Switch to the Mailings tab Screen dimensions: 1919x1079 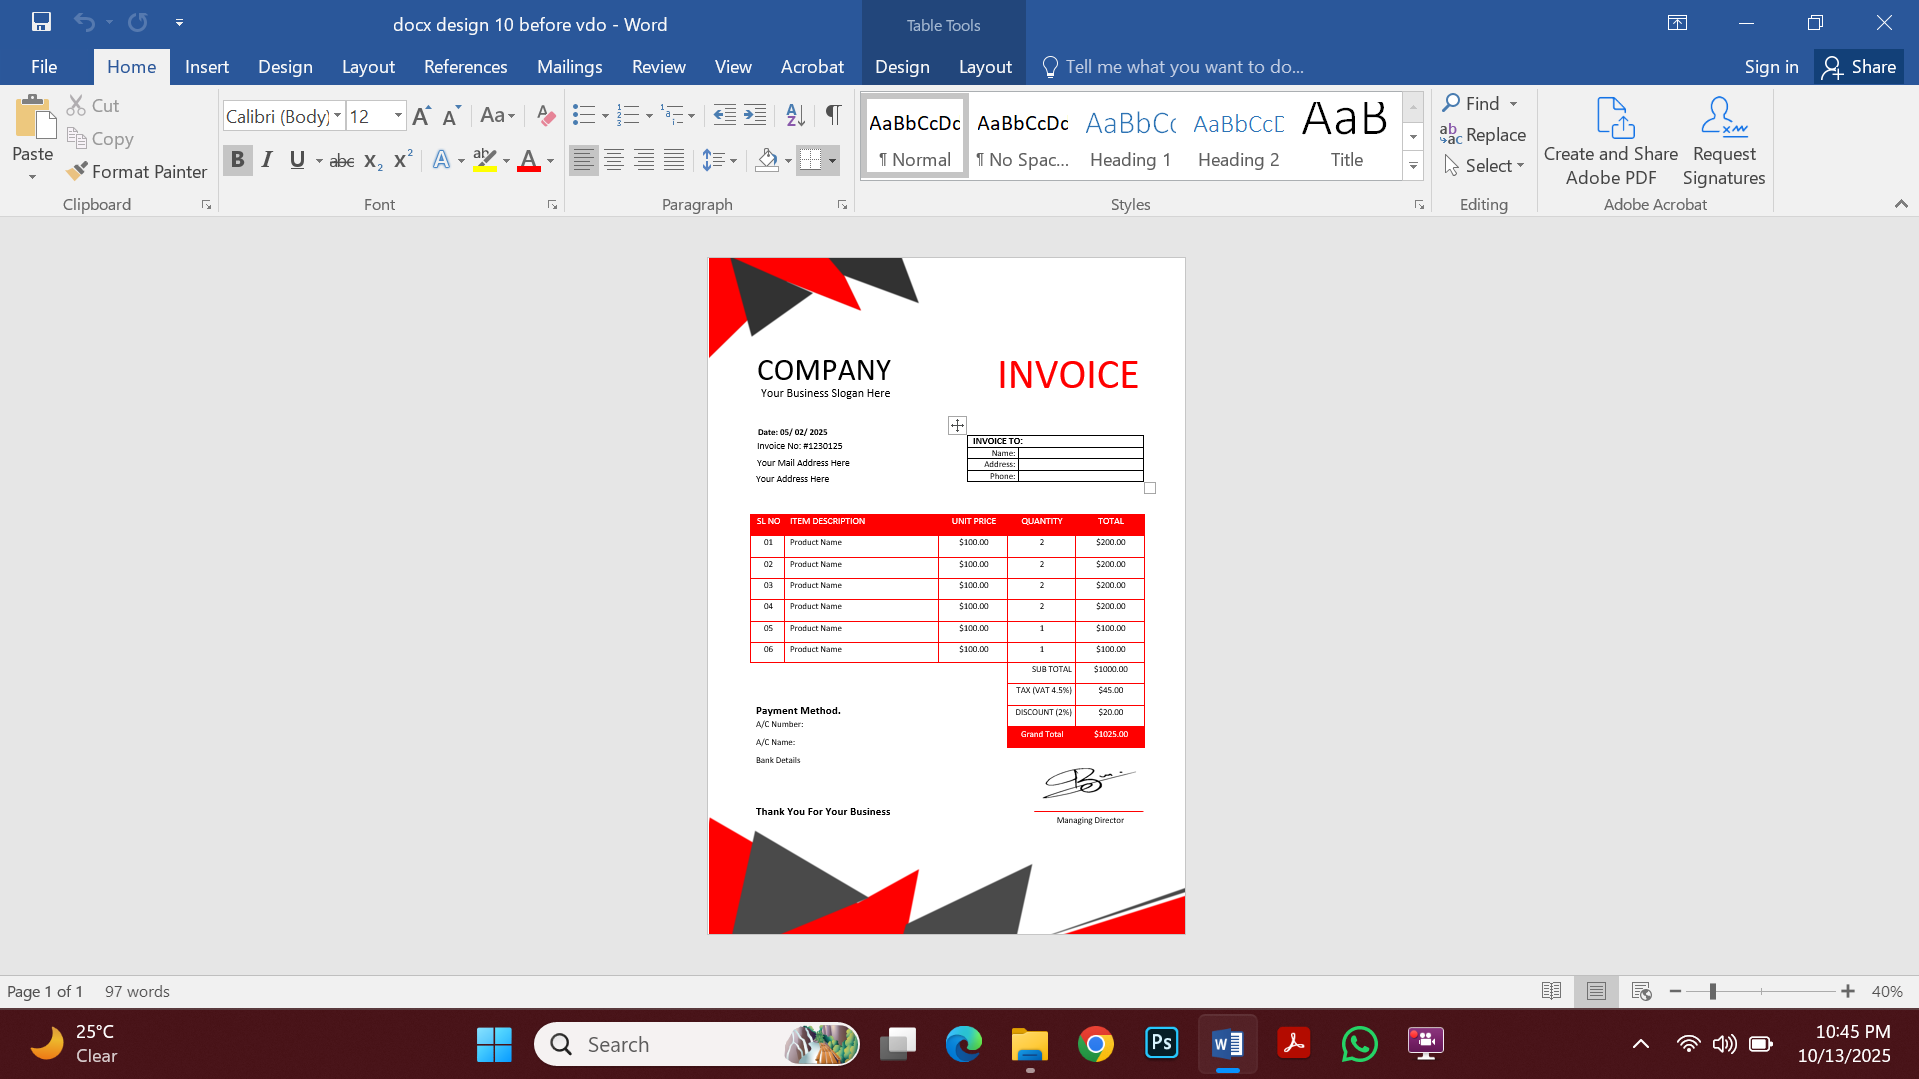pyautogui.click(x=569, y=66)
